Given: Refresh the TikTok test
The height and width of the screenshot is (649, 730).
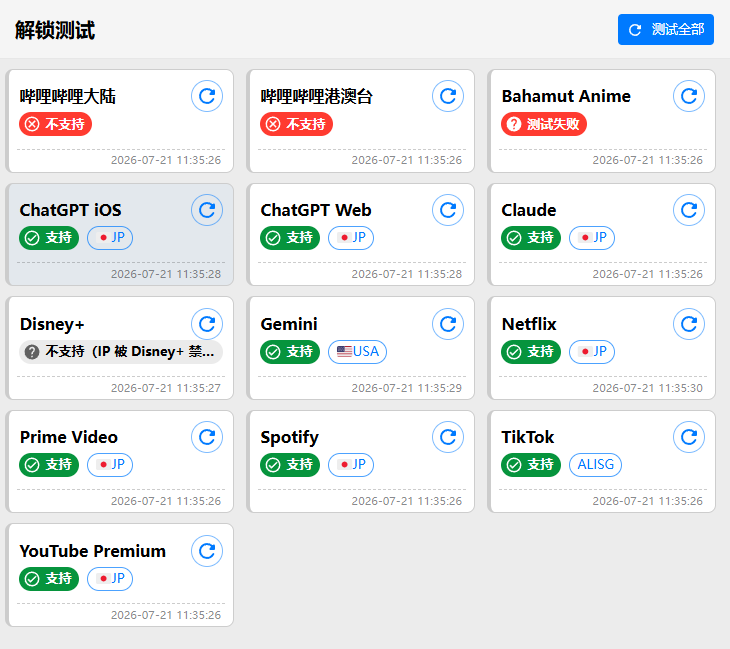Looking at the screenshot, I should pos(689,437).
